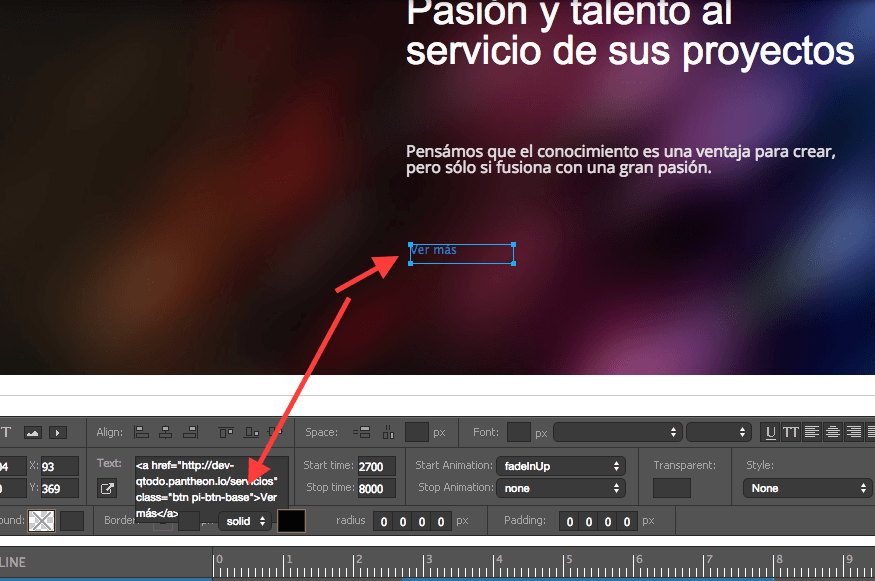Open the Stop Animation dropdown
Screen dimensions: 875x581
tap(560, 488)
